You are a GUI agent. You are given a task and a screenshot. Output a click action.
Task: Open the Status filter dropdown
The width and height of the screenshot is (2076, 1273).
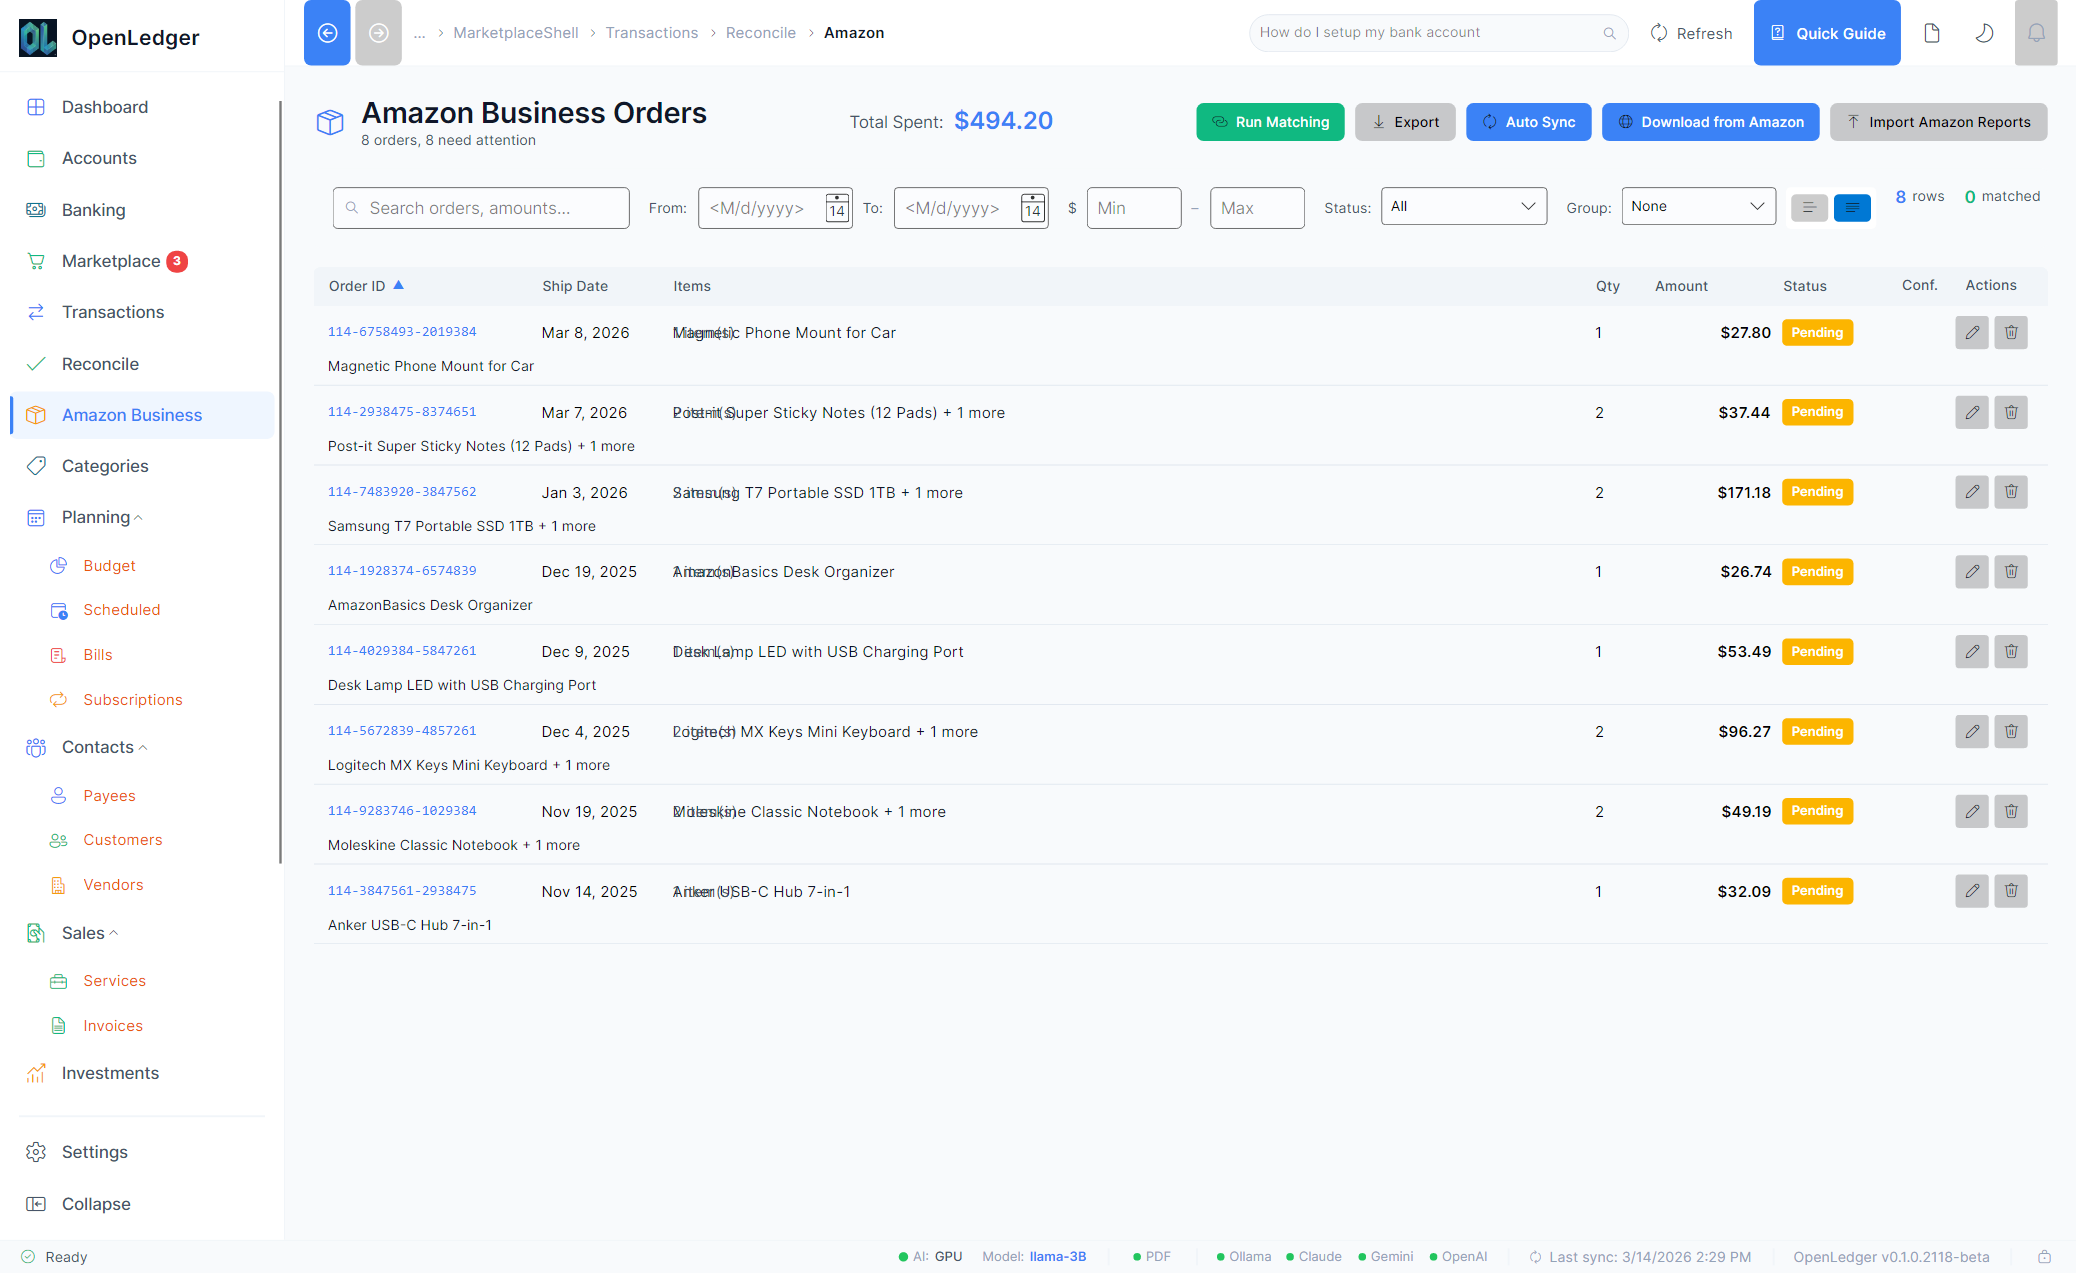tap(1464, 206)
